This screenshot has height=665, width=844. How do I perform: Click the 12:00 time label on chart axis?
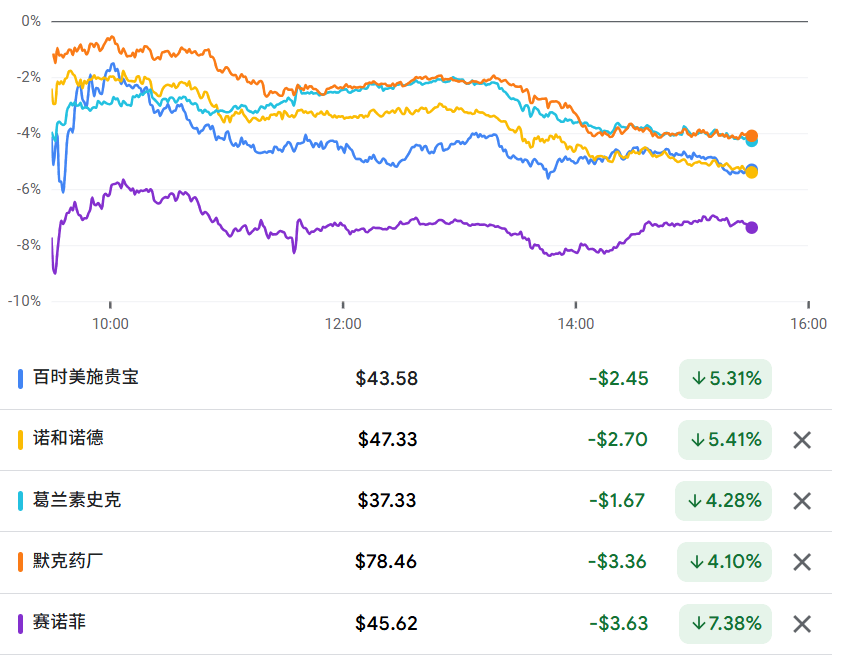click(343, 324)
